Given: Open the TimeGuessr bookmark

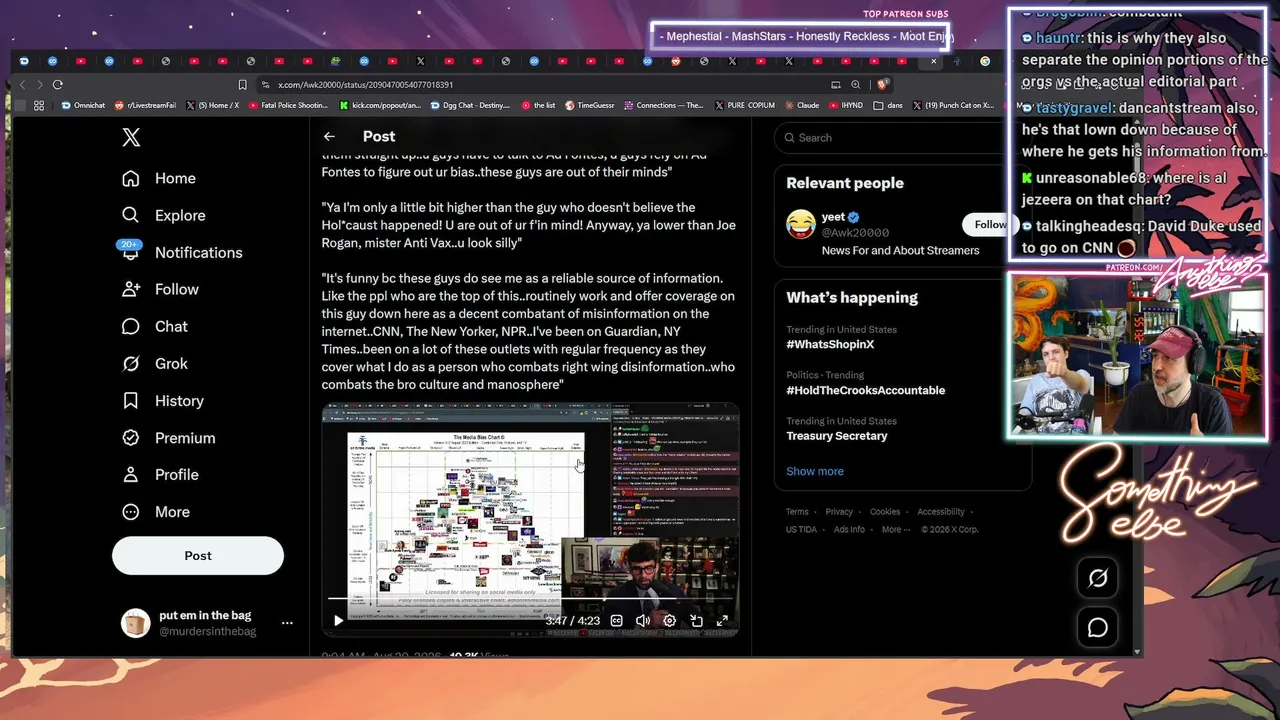Looking at the screenshot, I should tap(590, 105).
